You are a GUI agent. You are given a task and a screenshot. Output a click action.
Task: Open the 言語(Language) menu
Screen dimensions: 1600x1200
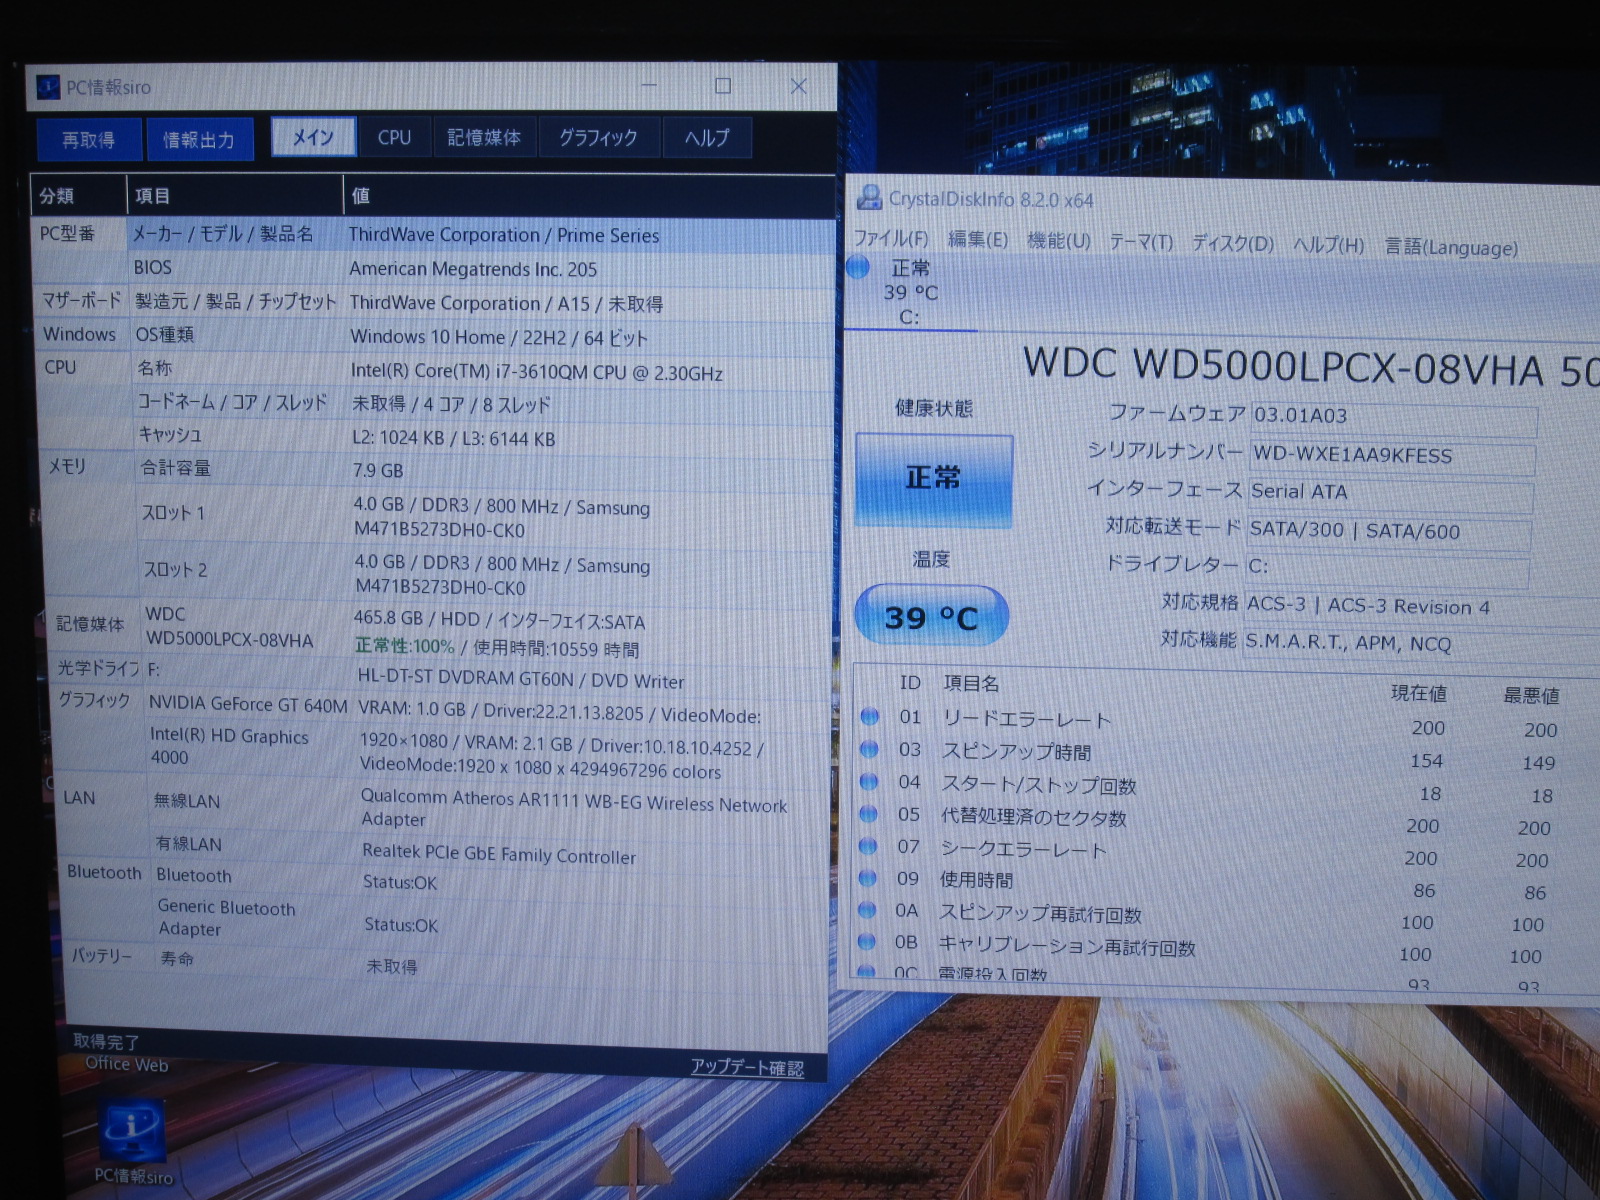click(1450, 246)
